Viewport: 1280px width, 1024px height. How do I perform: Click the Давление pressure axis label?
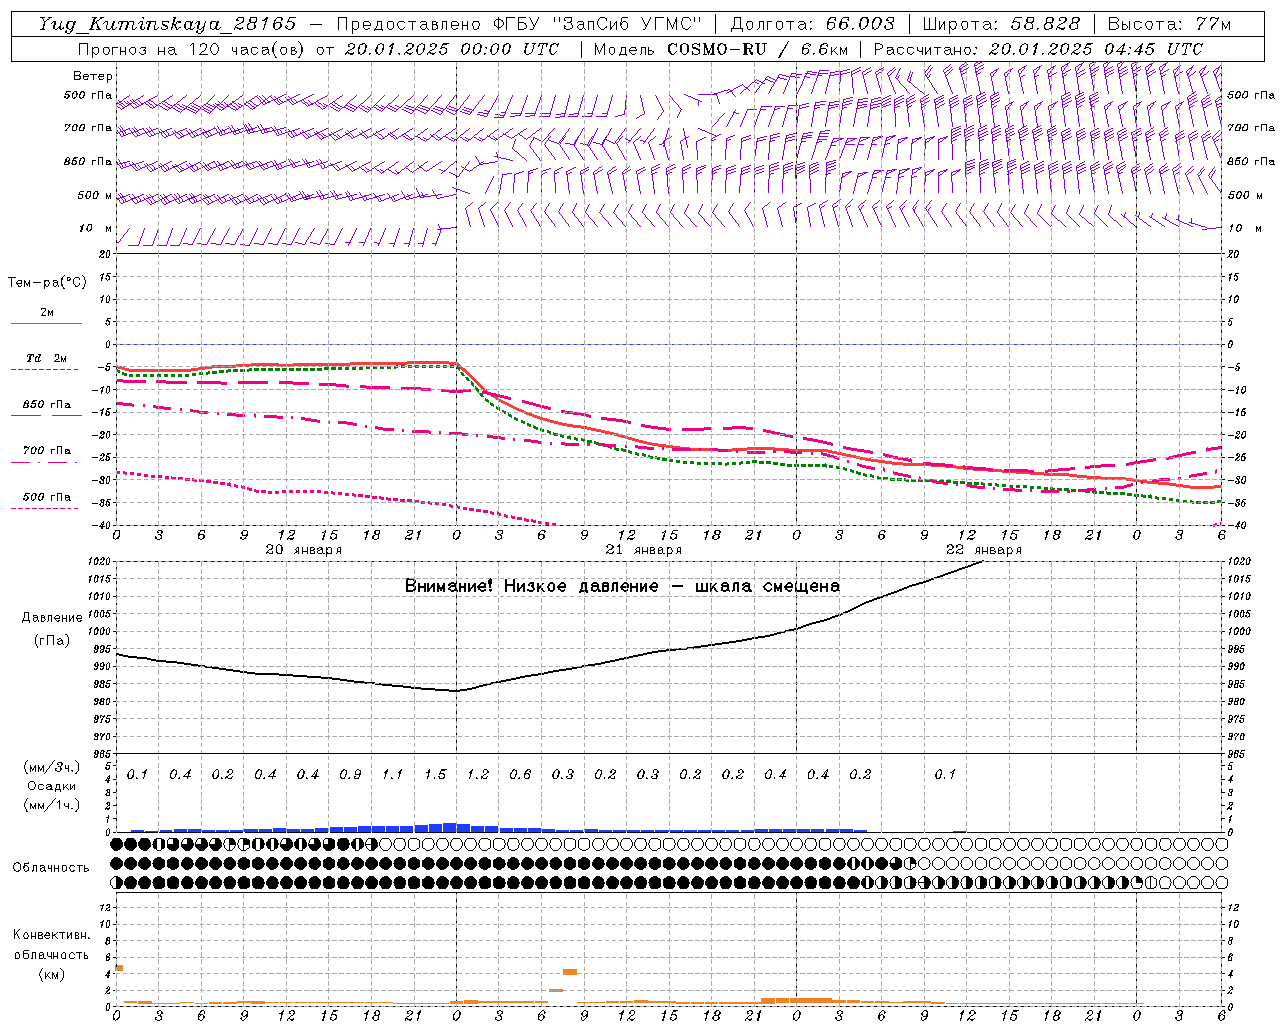52,618
